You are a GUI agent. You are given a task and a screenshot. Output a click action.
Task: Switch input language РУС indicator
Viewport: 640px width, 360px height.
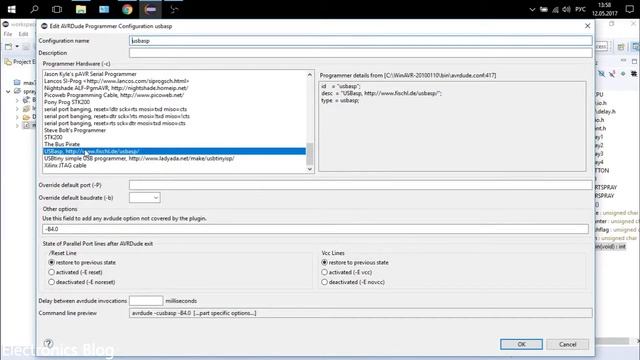580,9
